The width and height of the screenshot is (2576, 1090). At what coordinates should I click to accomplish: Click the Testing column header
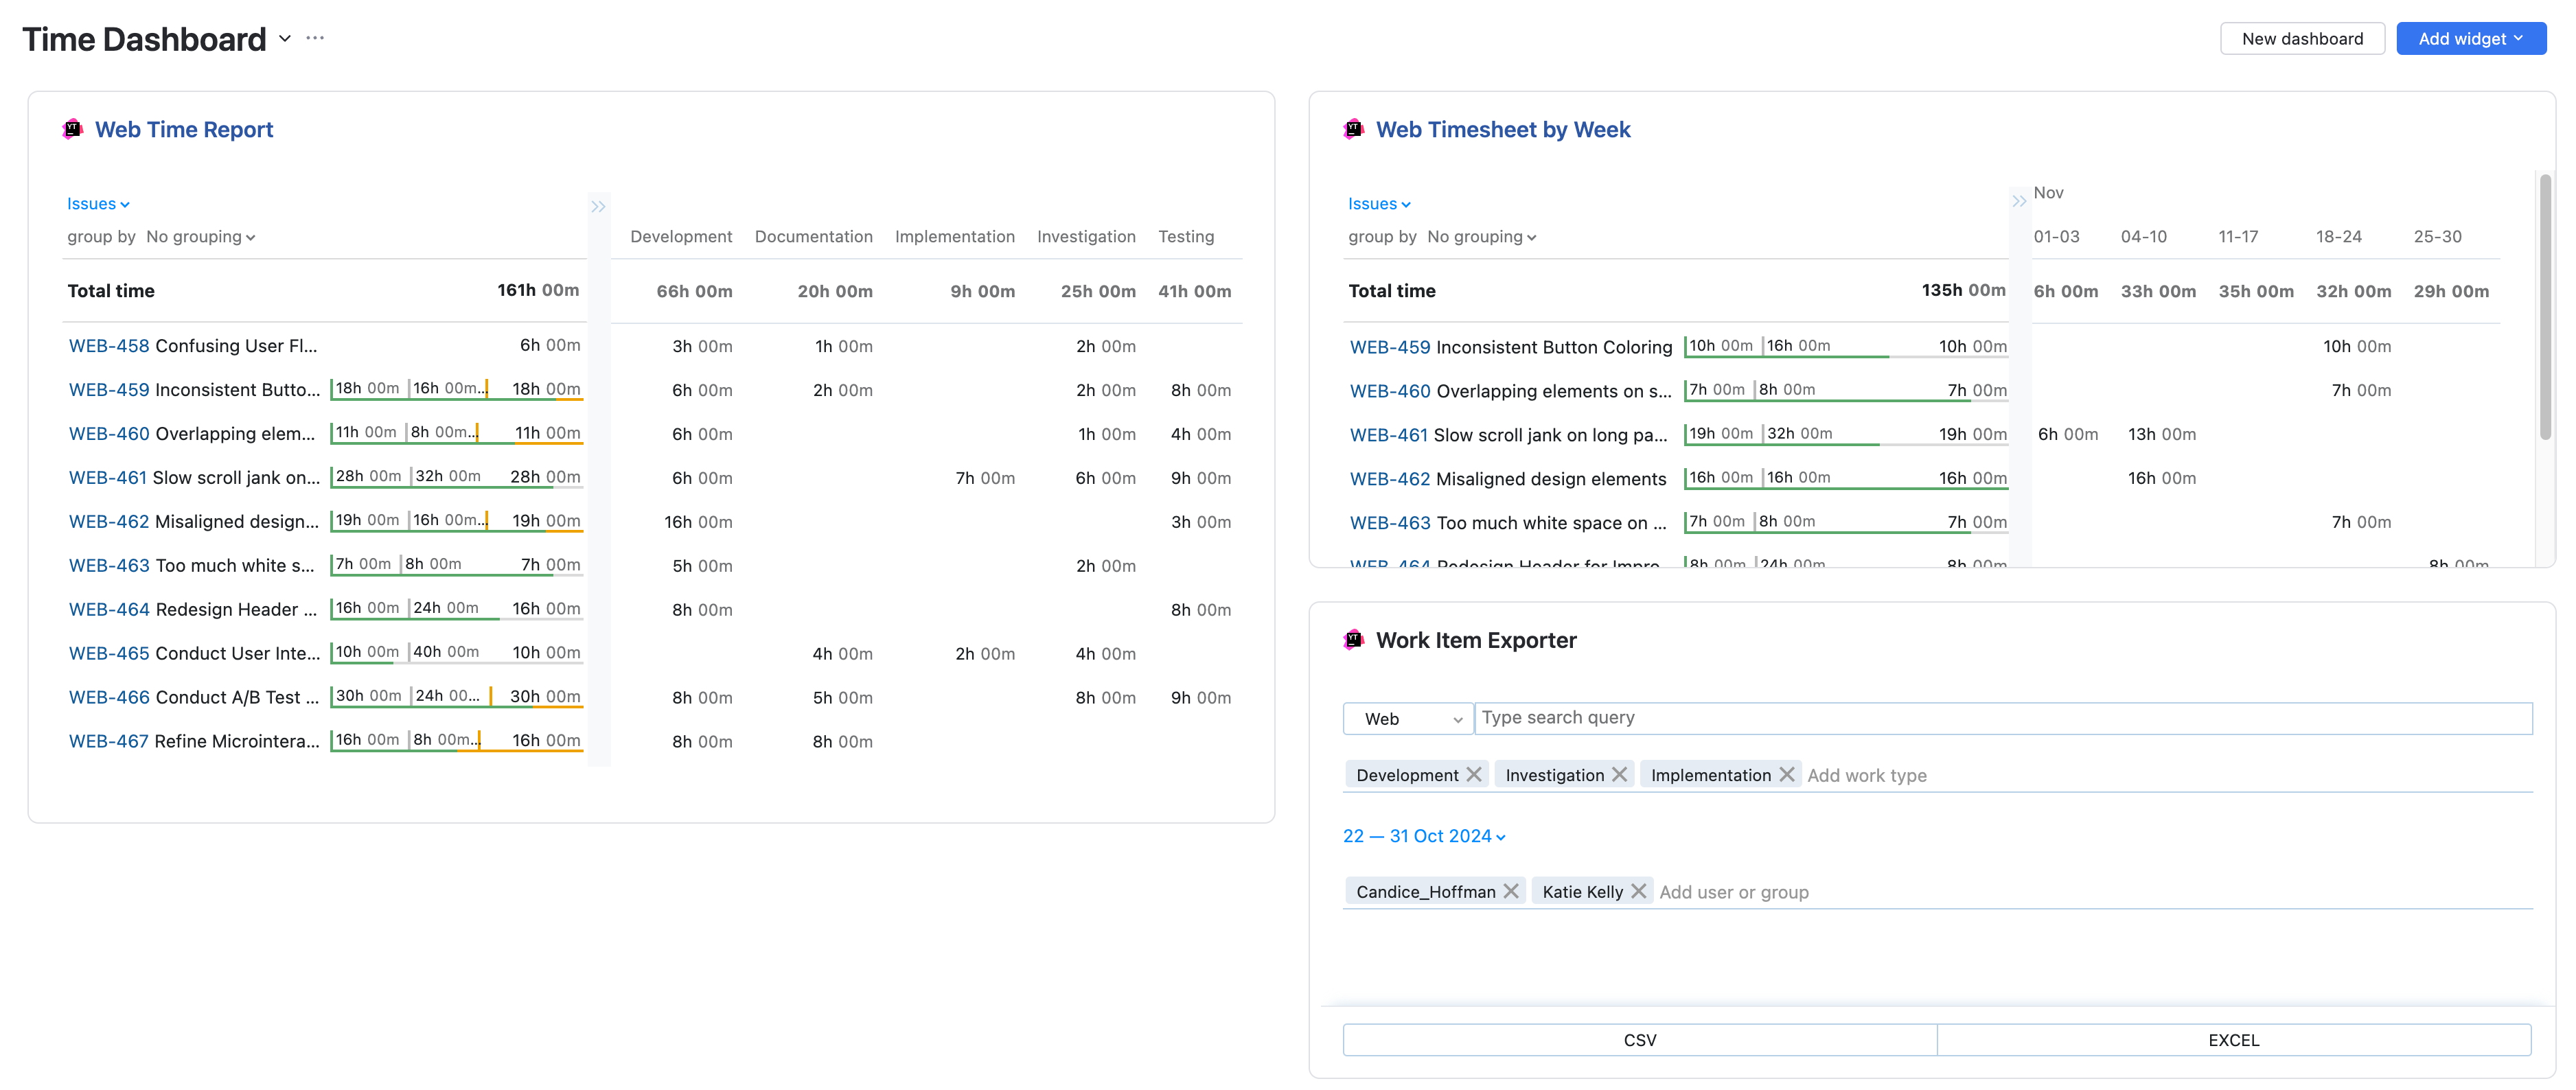pyautogui.click(x=1186, y=237)
